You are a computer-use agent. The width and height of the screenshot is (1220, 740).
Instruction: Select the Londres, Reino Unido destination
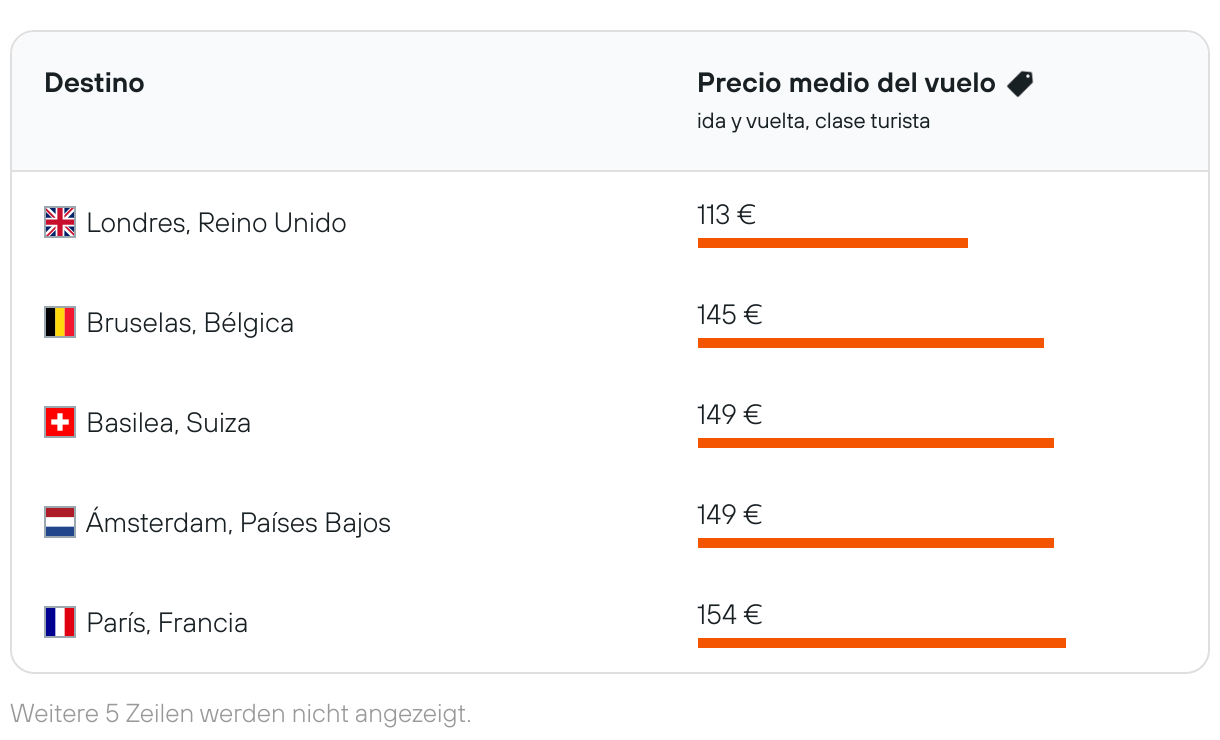pyautogui.click(x=216, y=222)
